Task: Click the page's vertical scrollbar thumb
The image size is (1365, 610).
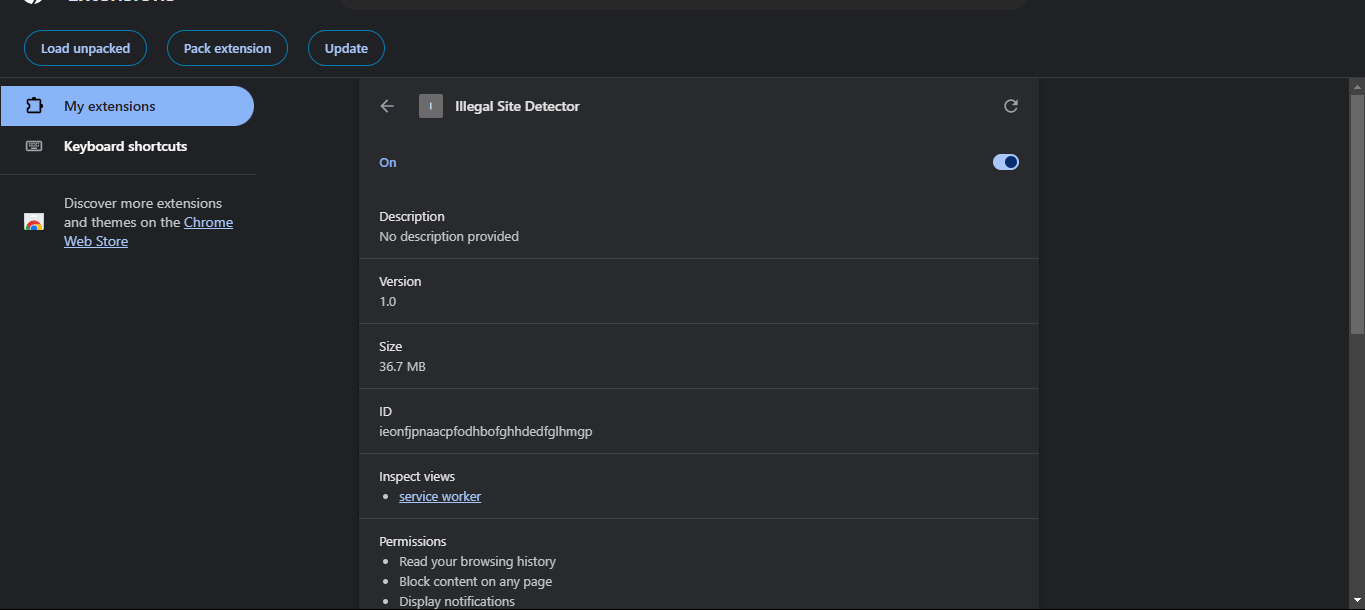Action: [x=1357, y=214]
